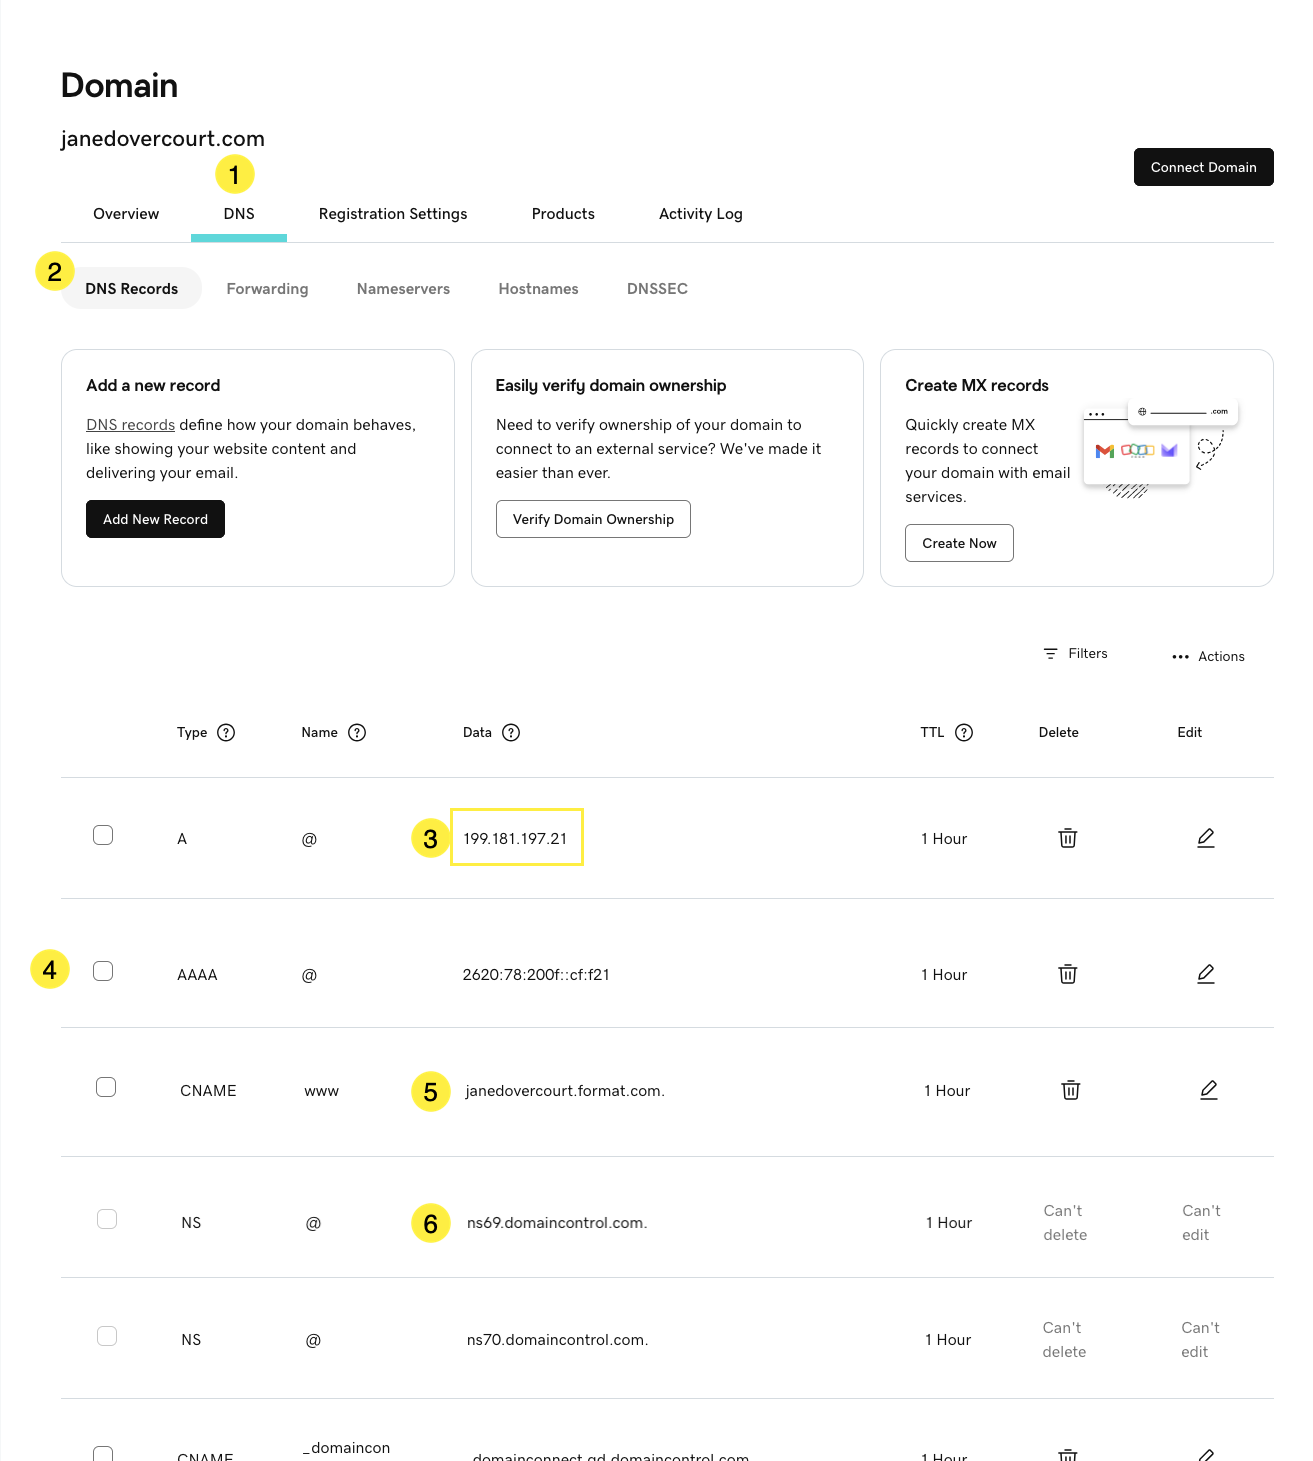The height and width of the screenshot is (1461, 1313).
Task: Delete the AAAA record
Action: coord(1067,974)
